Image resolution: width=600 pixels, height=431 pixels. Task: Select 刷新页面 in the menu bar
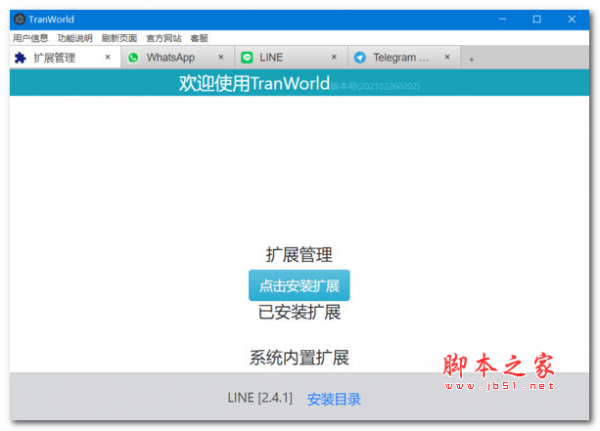pos(119,38)
